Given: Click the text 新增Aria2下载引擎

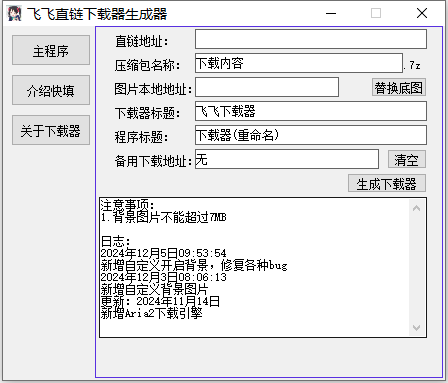Looking at the screenshot, I should click(x=151, y=313).
